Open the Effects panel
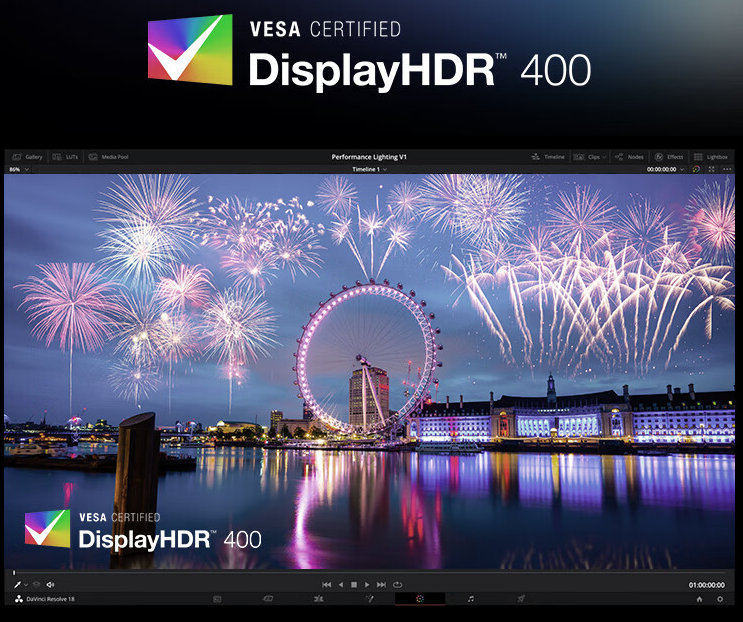Image resolution: width=743 pixels, height=622 pixels. pos(670,157)
